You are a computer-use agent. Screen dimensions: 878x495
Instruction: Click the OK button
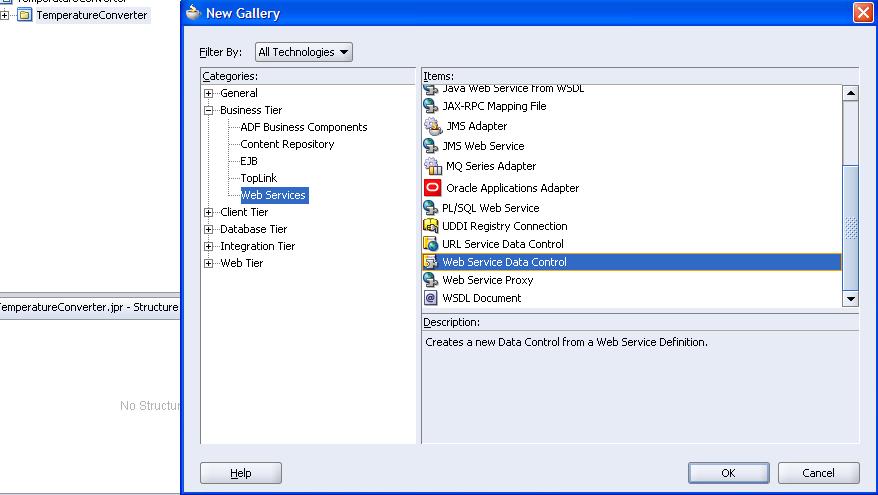click(728, 473)
